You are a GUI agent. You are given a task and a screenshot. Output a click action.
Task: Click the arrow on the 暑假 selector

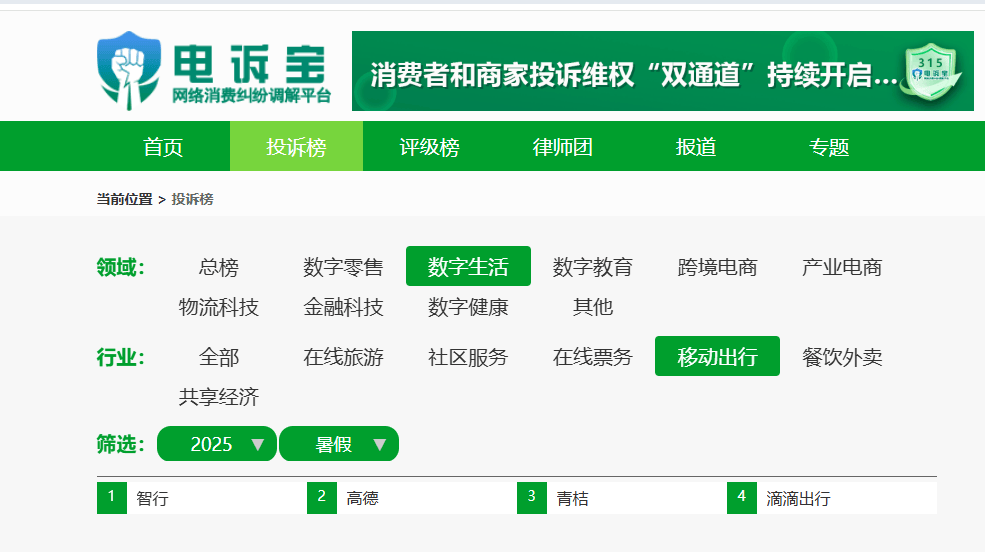[x=379, y=444]
